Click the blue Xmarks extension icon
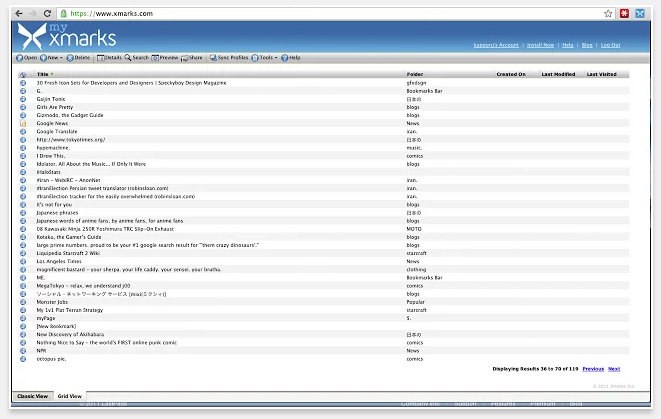661x419 pixels. [x=640, y=13]
